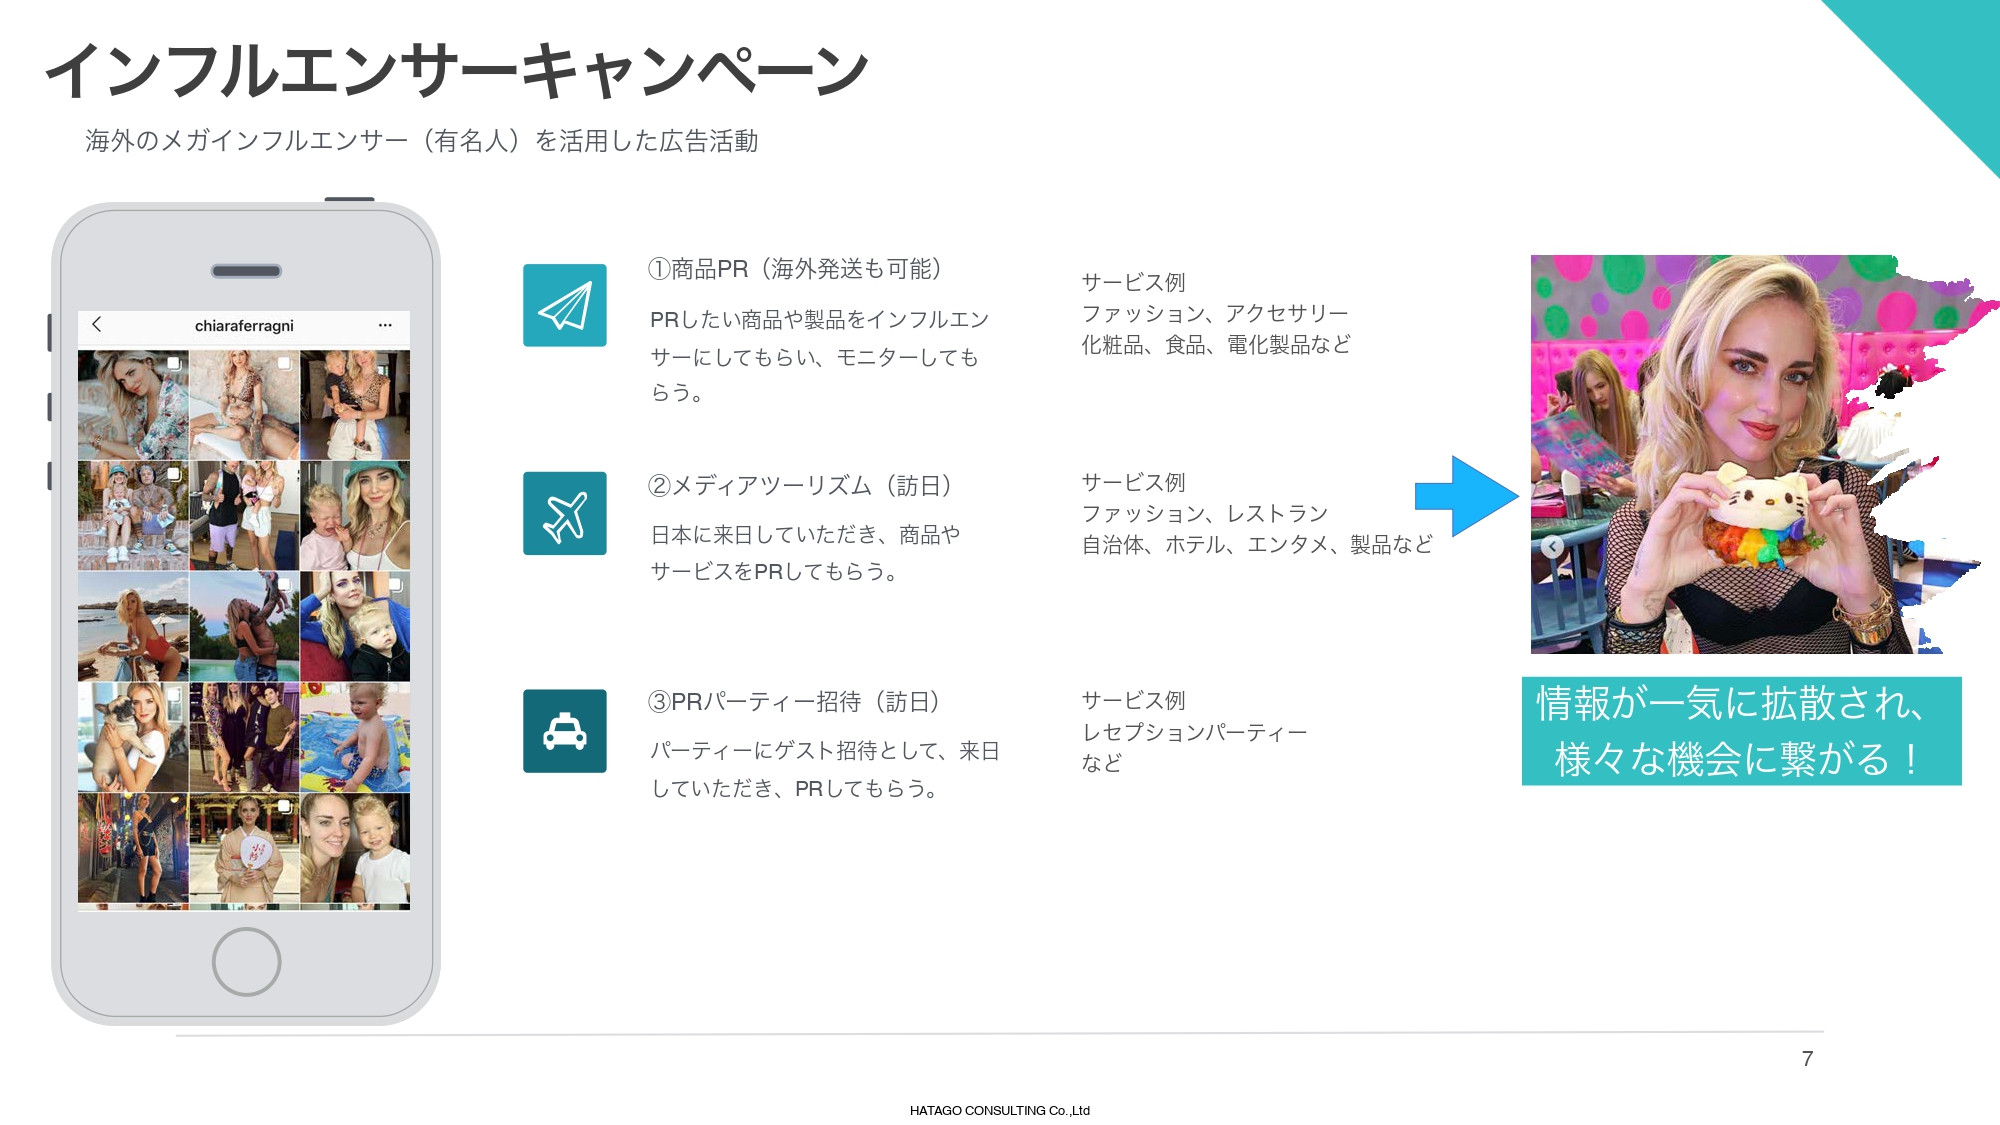Open the three-dot menu on chiaraferragni profile
The image size is (2000, 1125).
(384, 324)
